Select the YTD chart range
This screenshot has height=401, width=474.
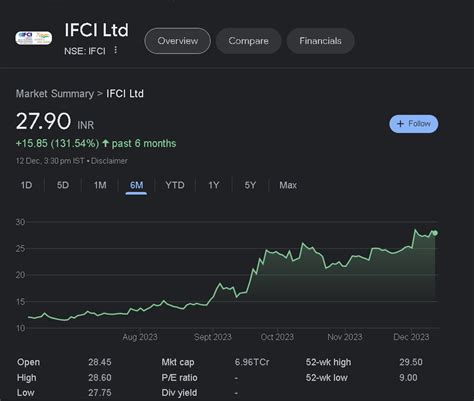[175, 185]
